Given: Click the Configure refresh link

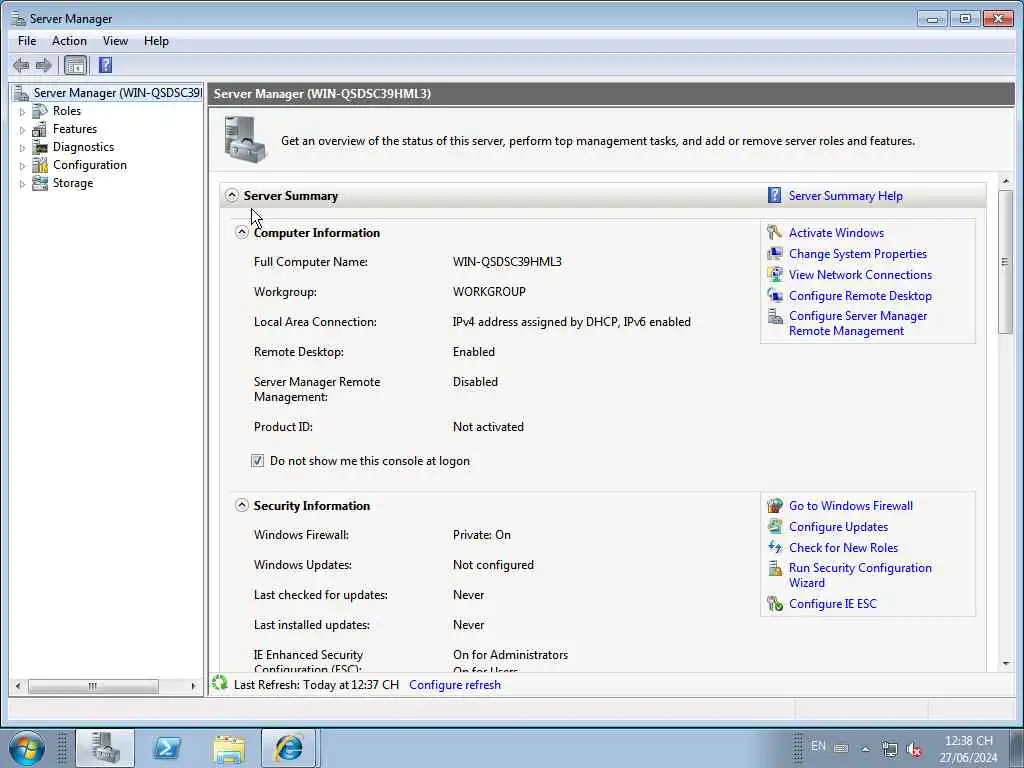Looking at the screenshot, I should pos(455,684).
